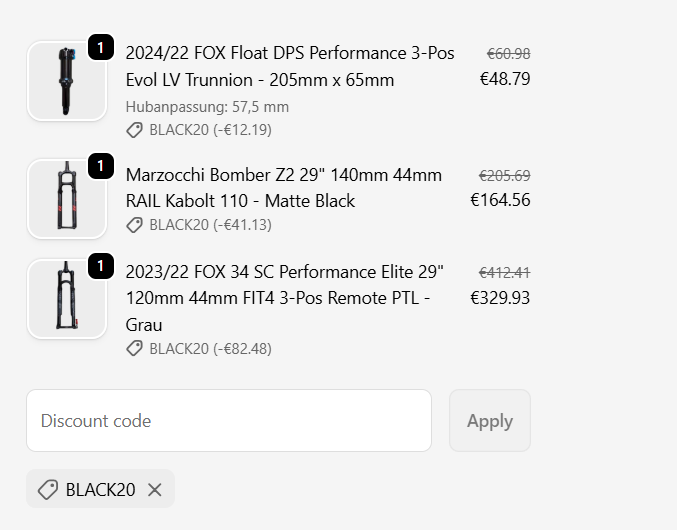Screen dimensions: 677x530
Task: Click the tag icon in BLACK20 chip
Action: [47, 490]
